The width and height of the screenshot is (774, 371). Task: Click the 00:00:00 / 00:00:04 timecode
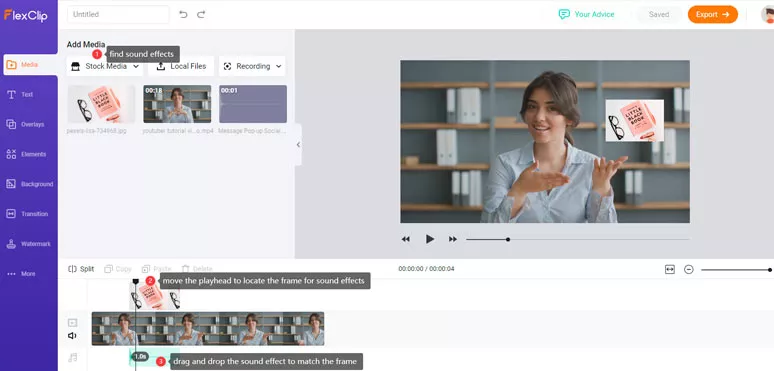click(x=426, y=269)
